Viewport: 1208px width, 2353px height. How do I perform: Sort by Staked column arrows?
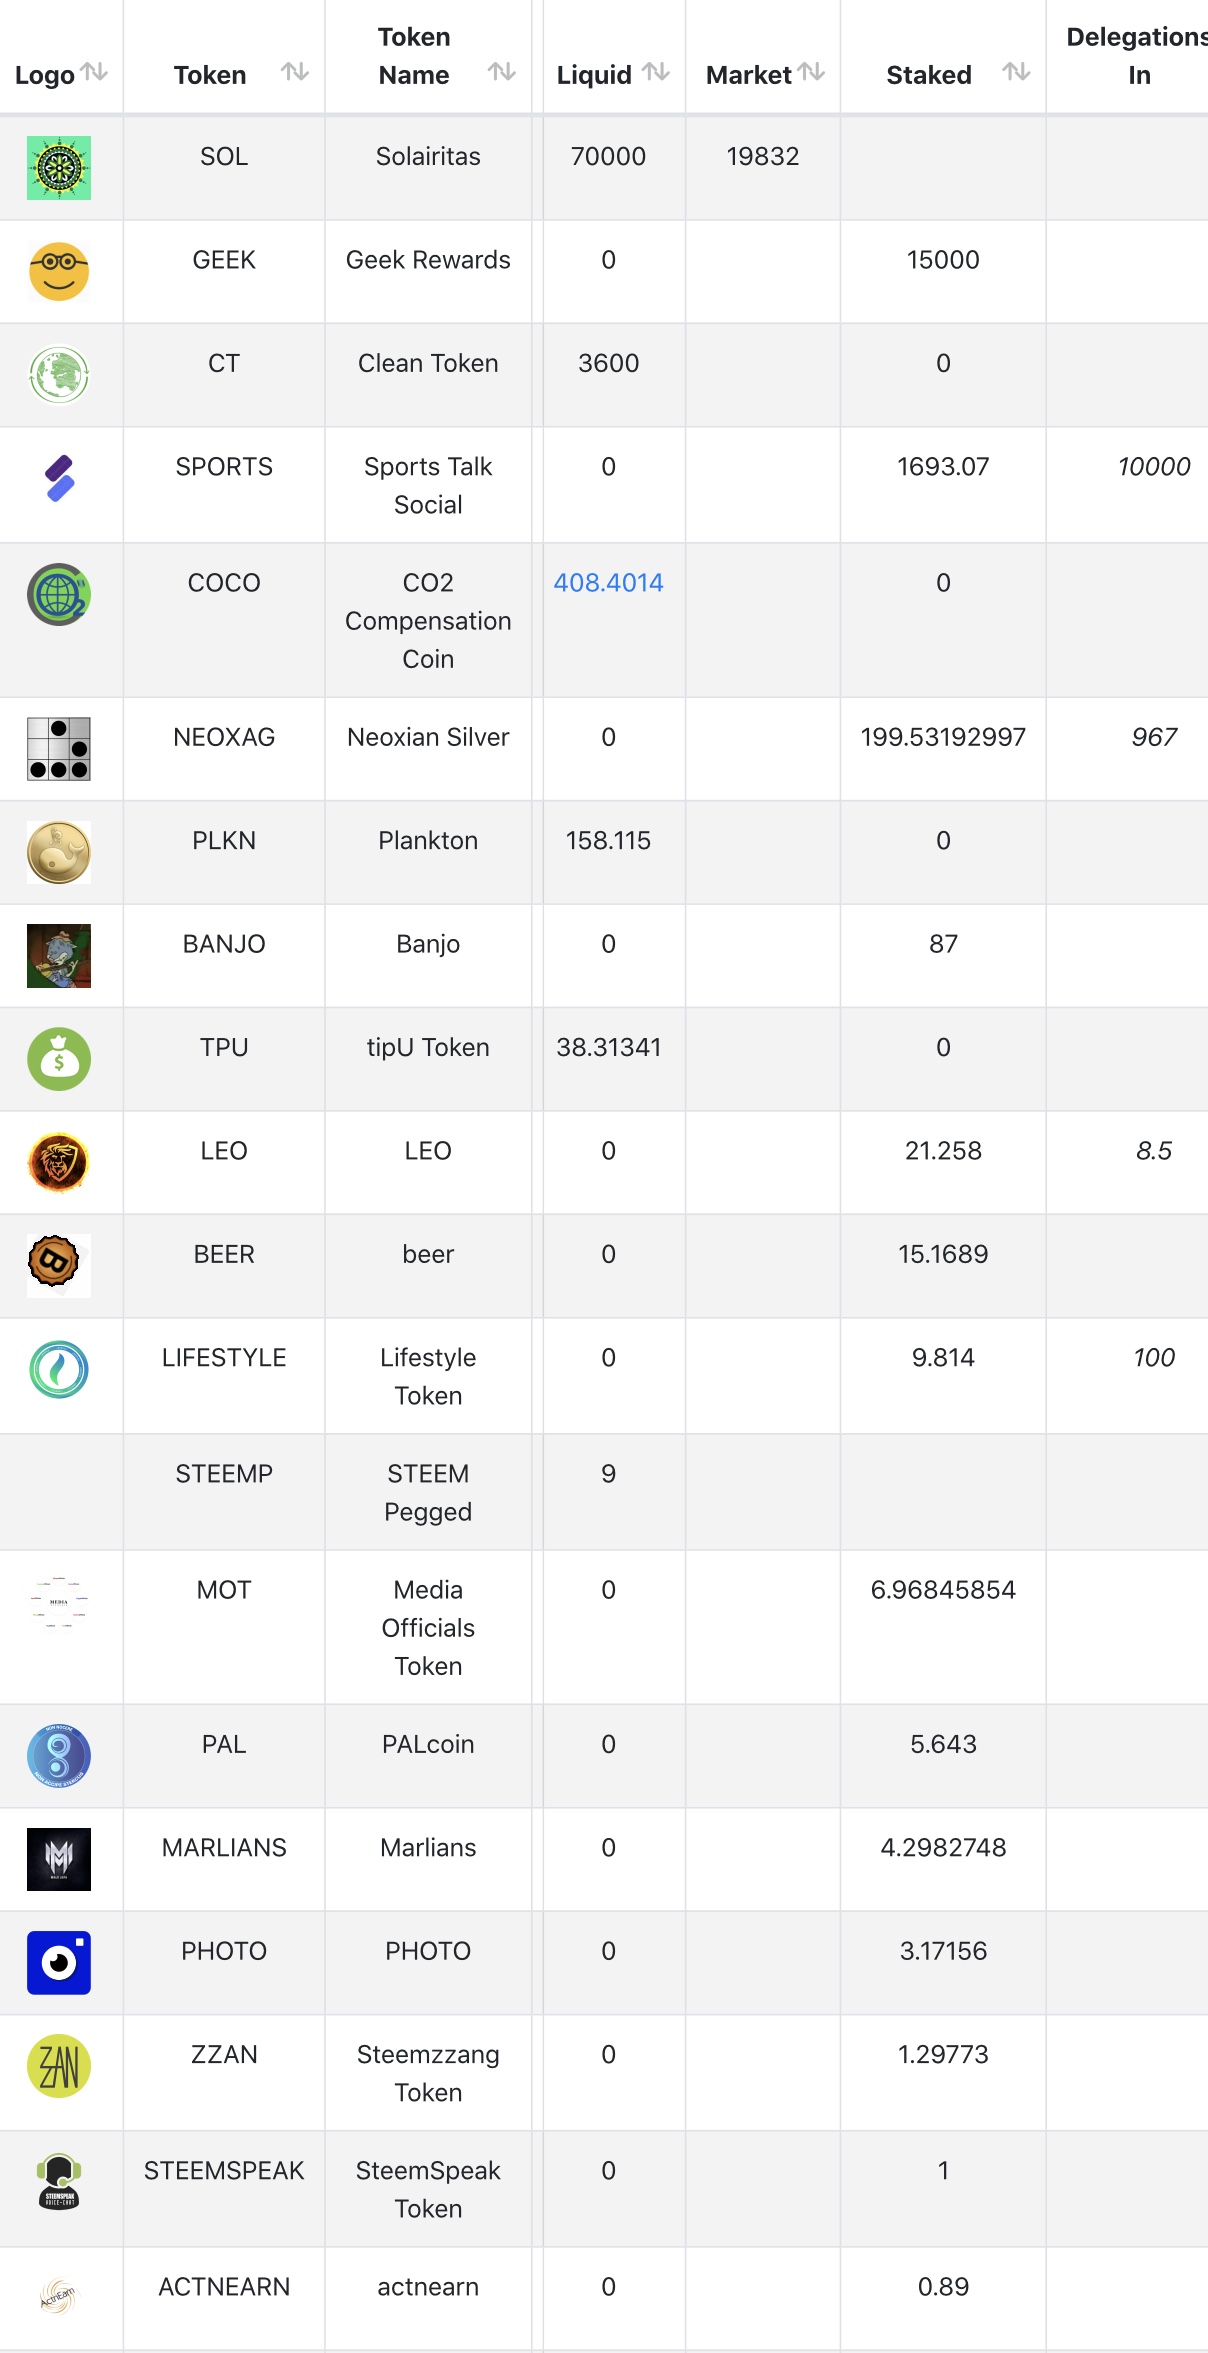[x=1017, y=72]
